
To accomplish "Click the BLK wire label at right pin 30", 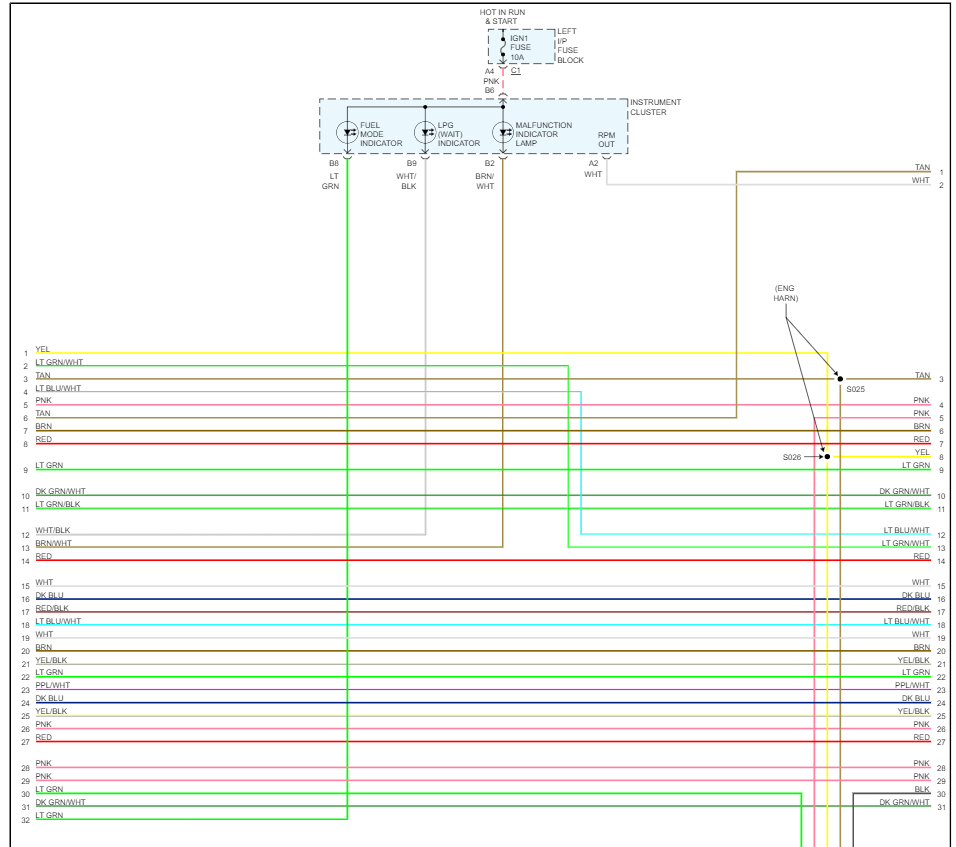I will 922,789.
